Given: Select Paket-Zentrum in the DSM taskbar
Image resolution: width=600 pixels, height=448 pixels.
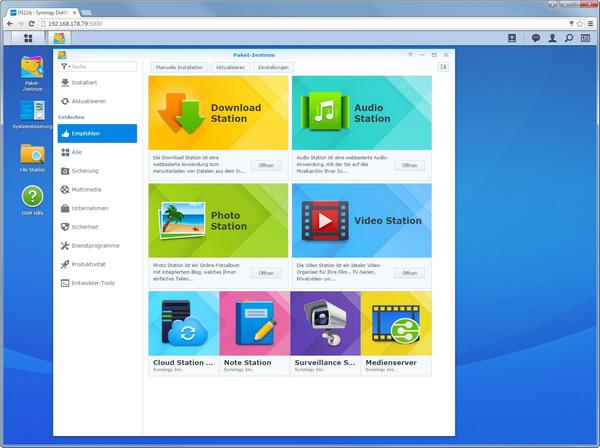Looking at the screenshot, I should tap(59, 38).
